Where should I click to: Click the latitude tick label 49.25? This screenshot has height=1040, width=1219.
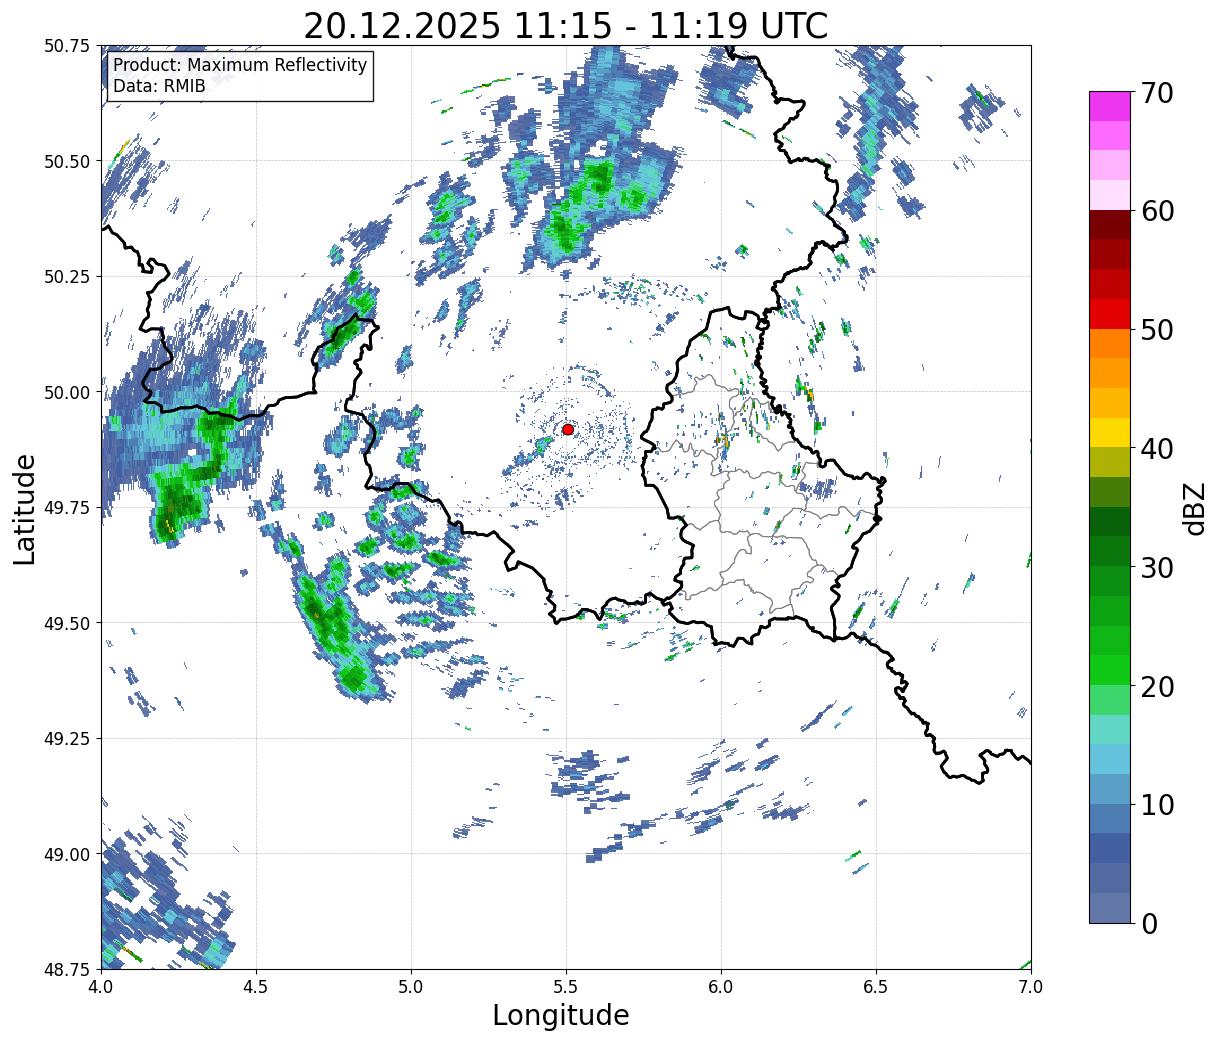pos(67,739)
